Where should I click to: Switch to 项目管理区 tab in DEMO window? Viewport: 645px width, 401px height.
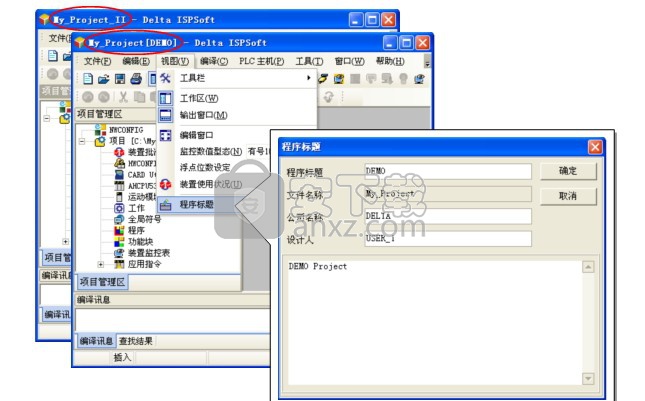pyautogui.click(x=102, y=282)
